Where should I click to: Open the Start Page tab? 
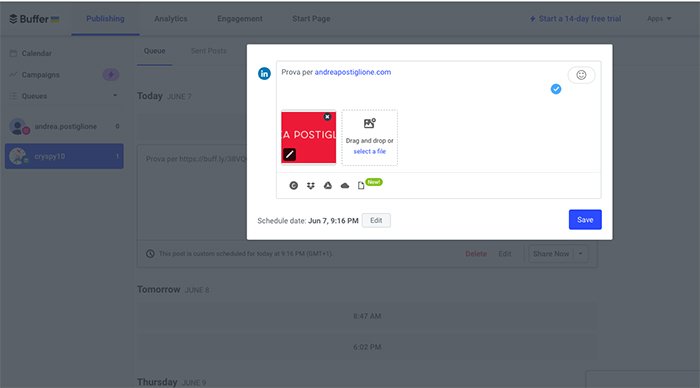coord(311,19)
